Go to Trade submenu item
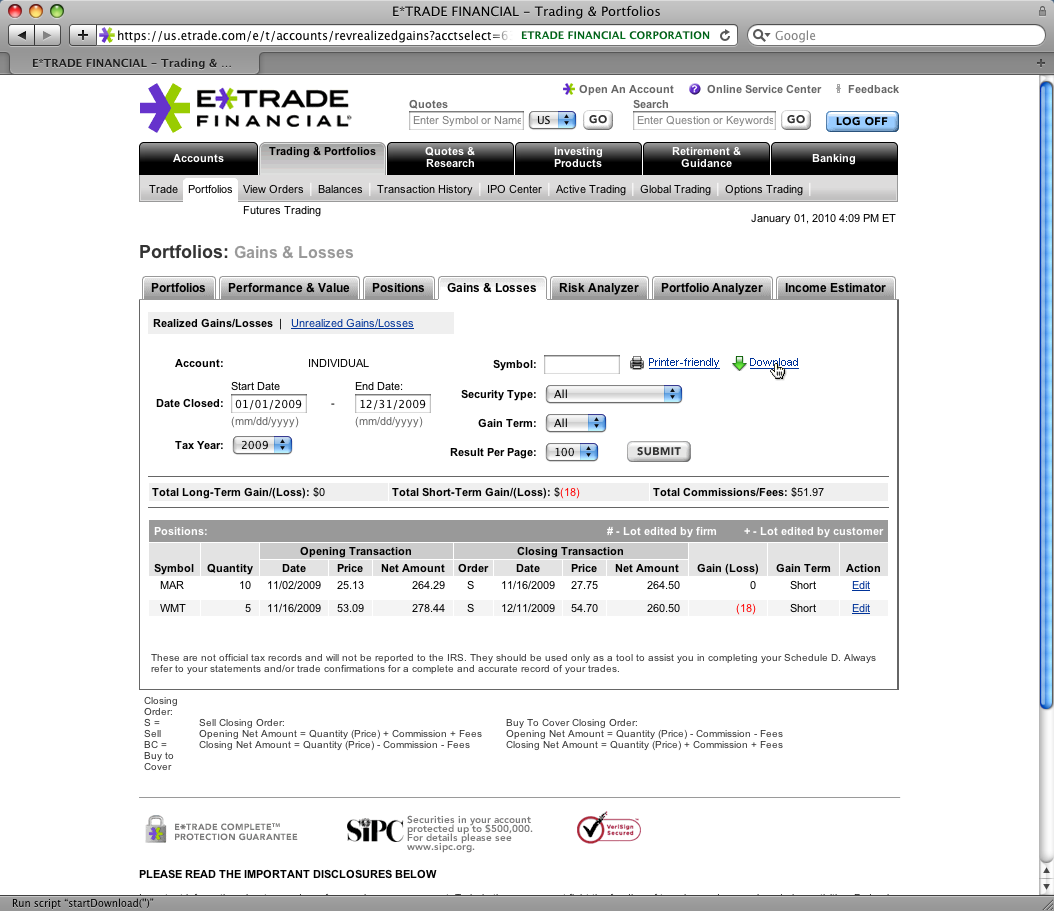This screenshot has width=1054, height=911. pyautogui.click(x=163, y=190)
